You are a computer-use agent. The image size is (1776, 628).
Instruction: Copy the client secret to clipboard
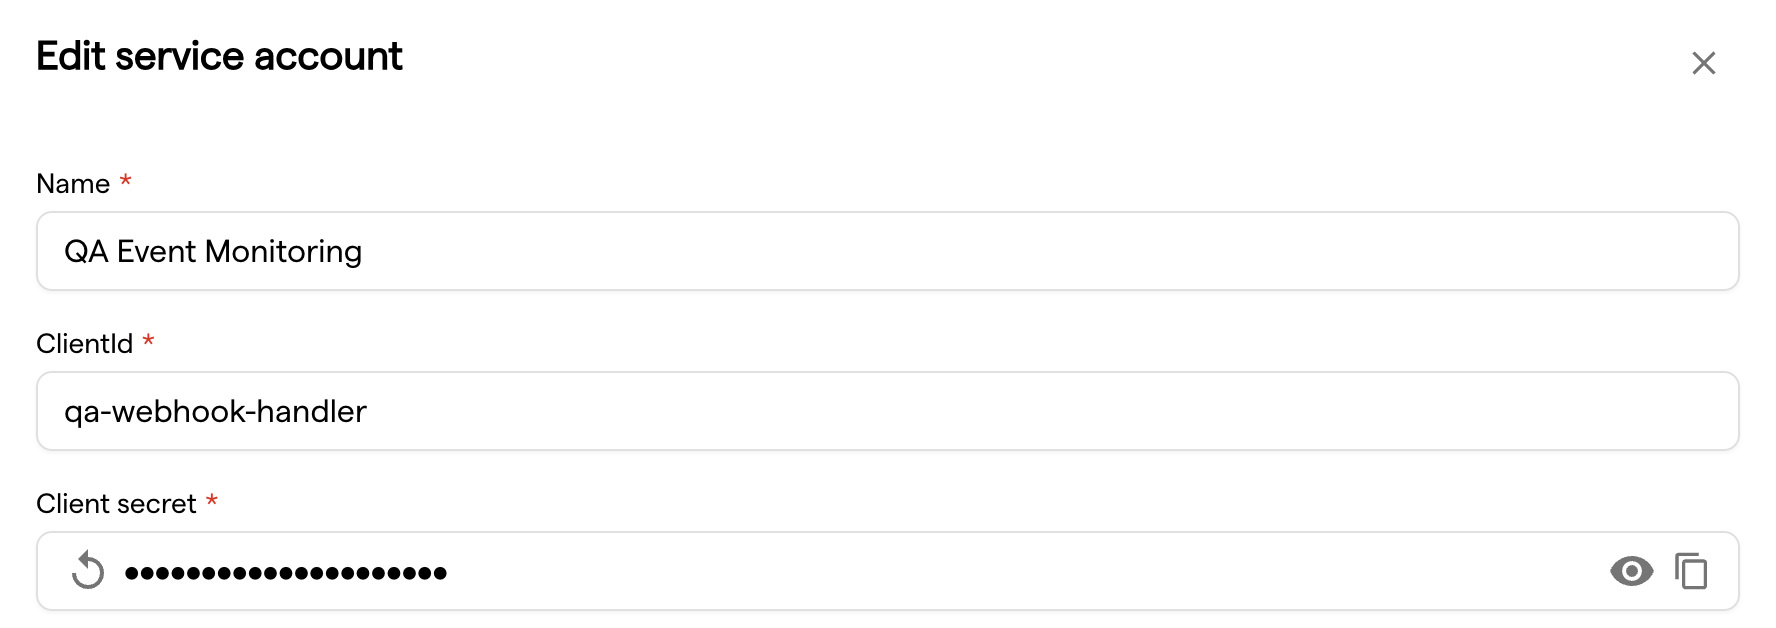point(1691,571)
